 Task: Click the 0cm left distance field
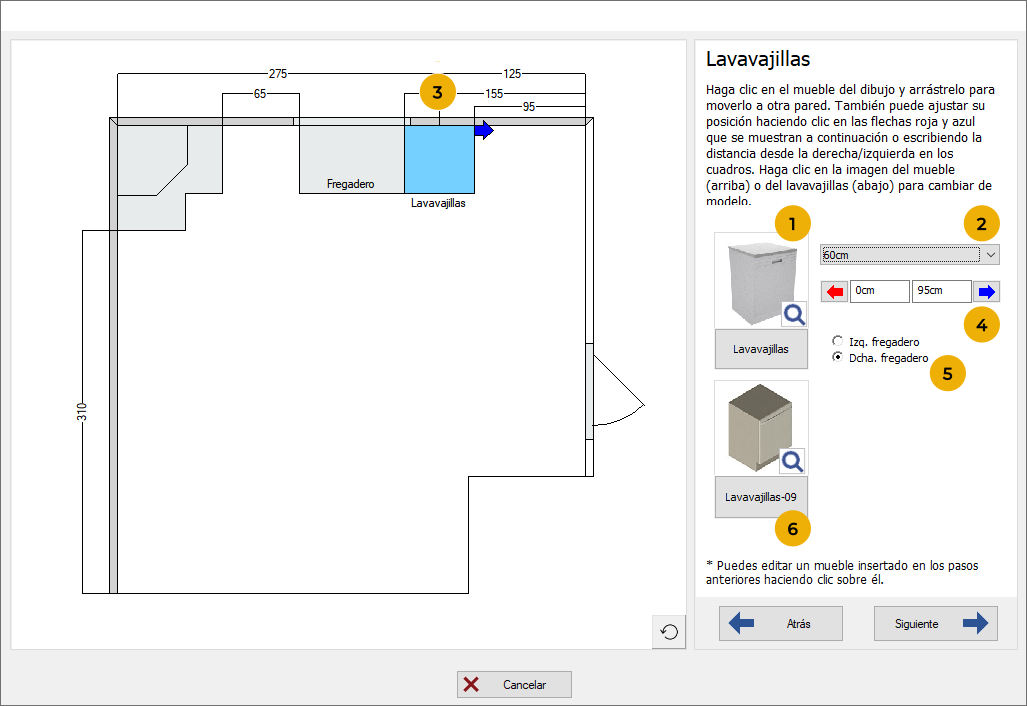[x=880, y=291]
